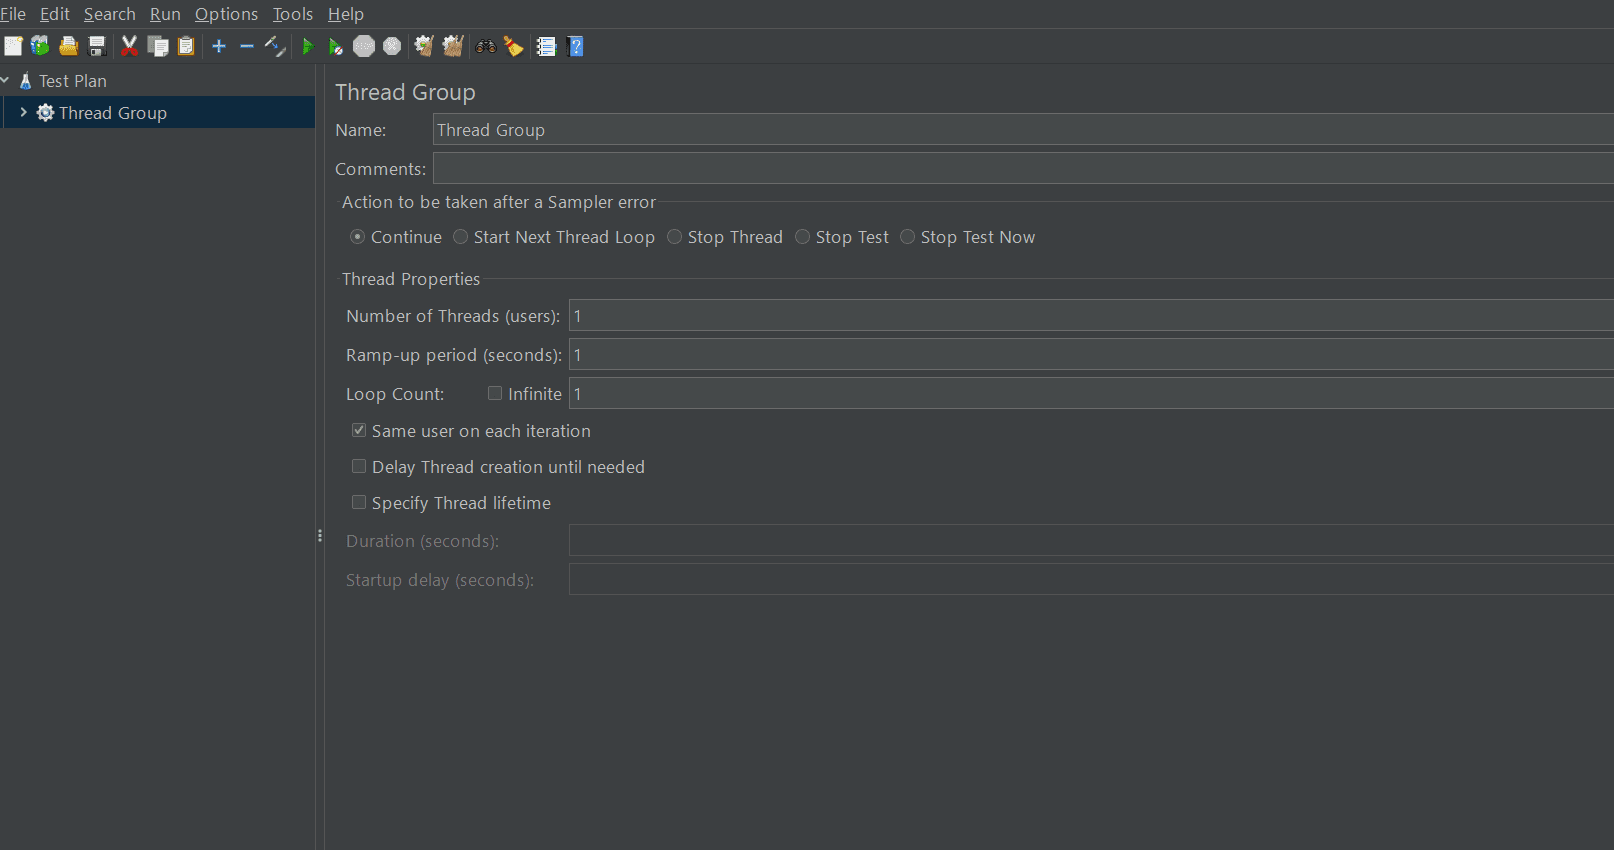Open the Search menu
The image size is (1614, 850).
[110, 14]
